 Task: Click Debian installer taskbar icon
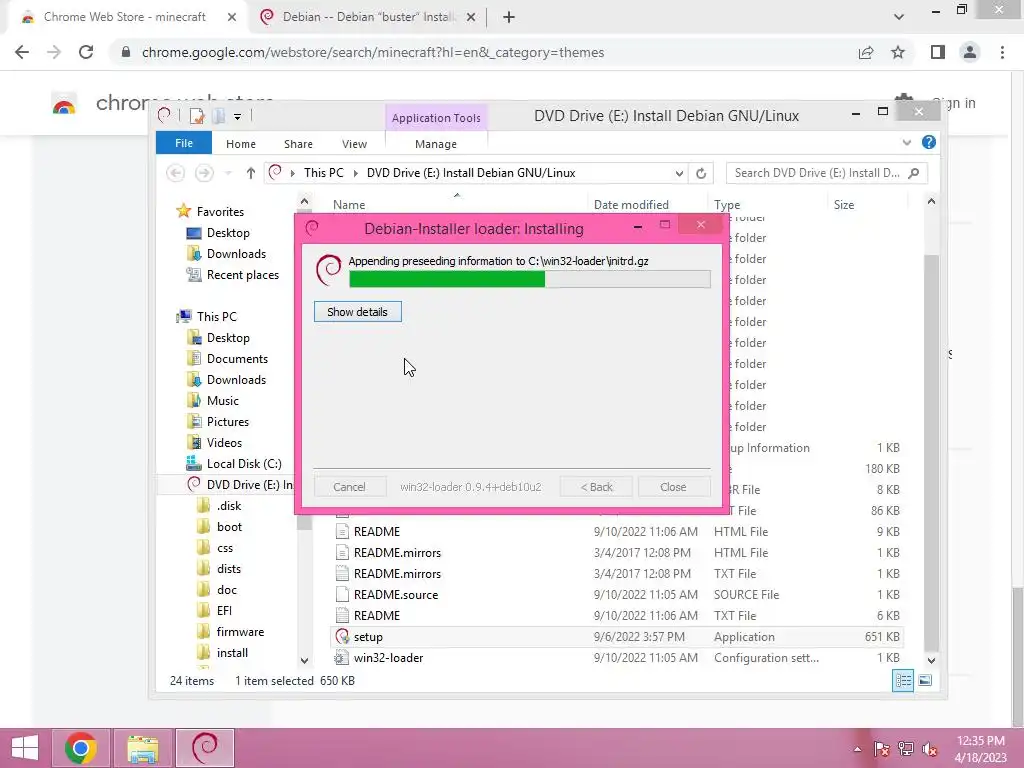(x=205, y=748)
